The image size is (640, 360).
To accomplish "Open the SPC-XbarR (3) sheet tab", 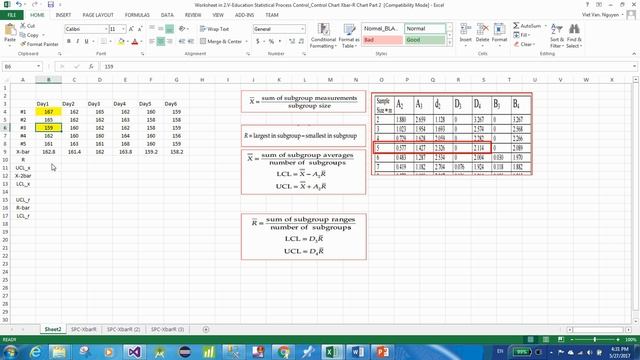I will 167,329.
